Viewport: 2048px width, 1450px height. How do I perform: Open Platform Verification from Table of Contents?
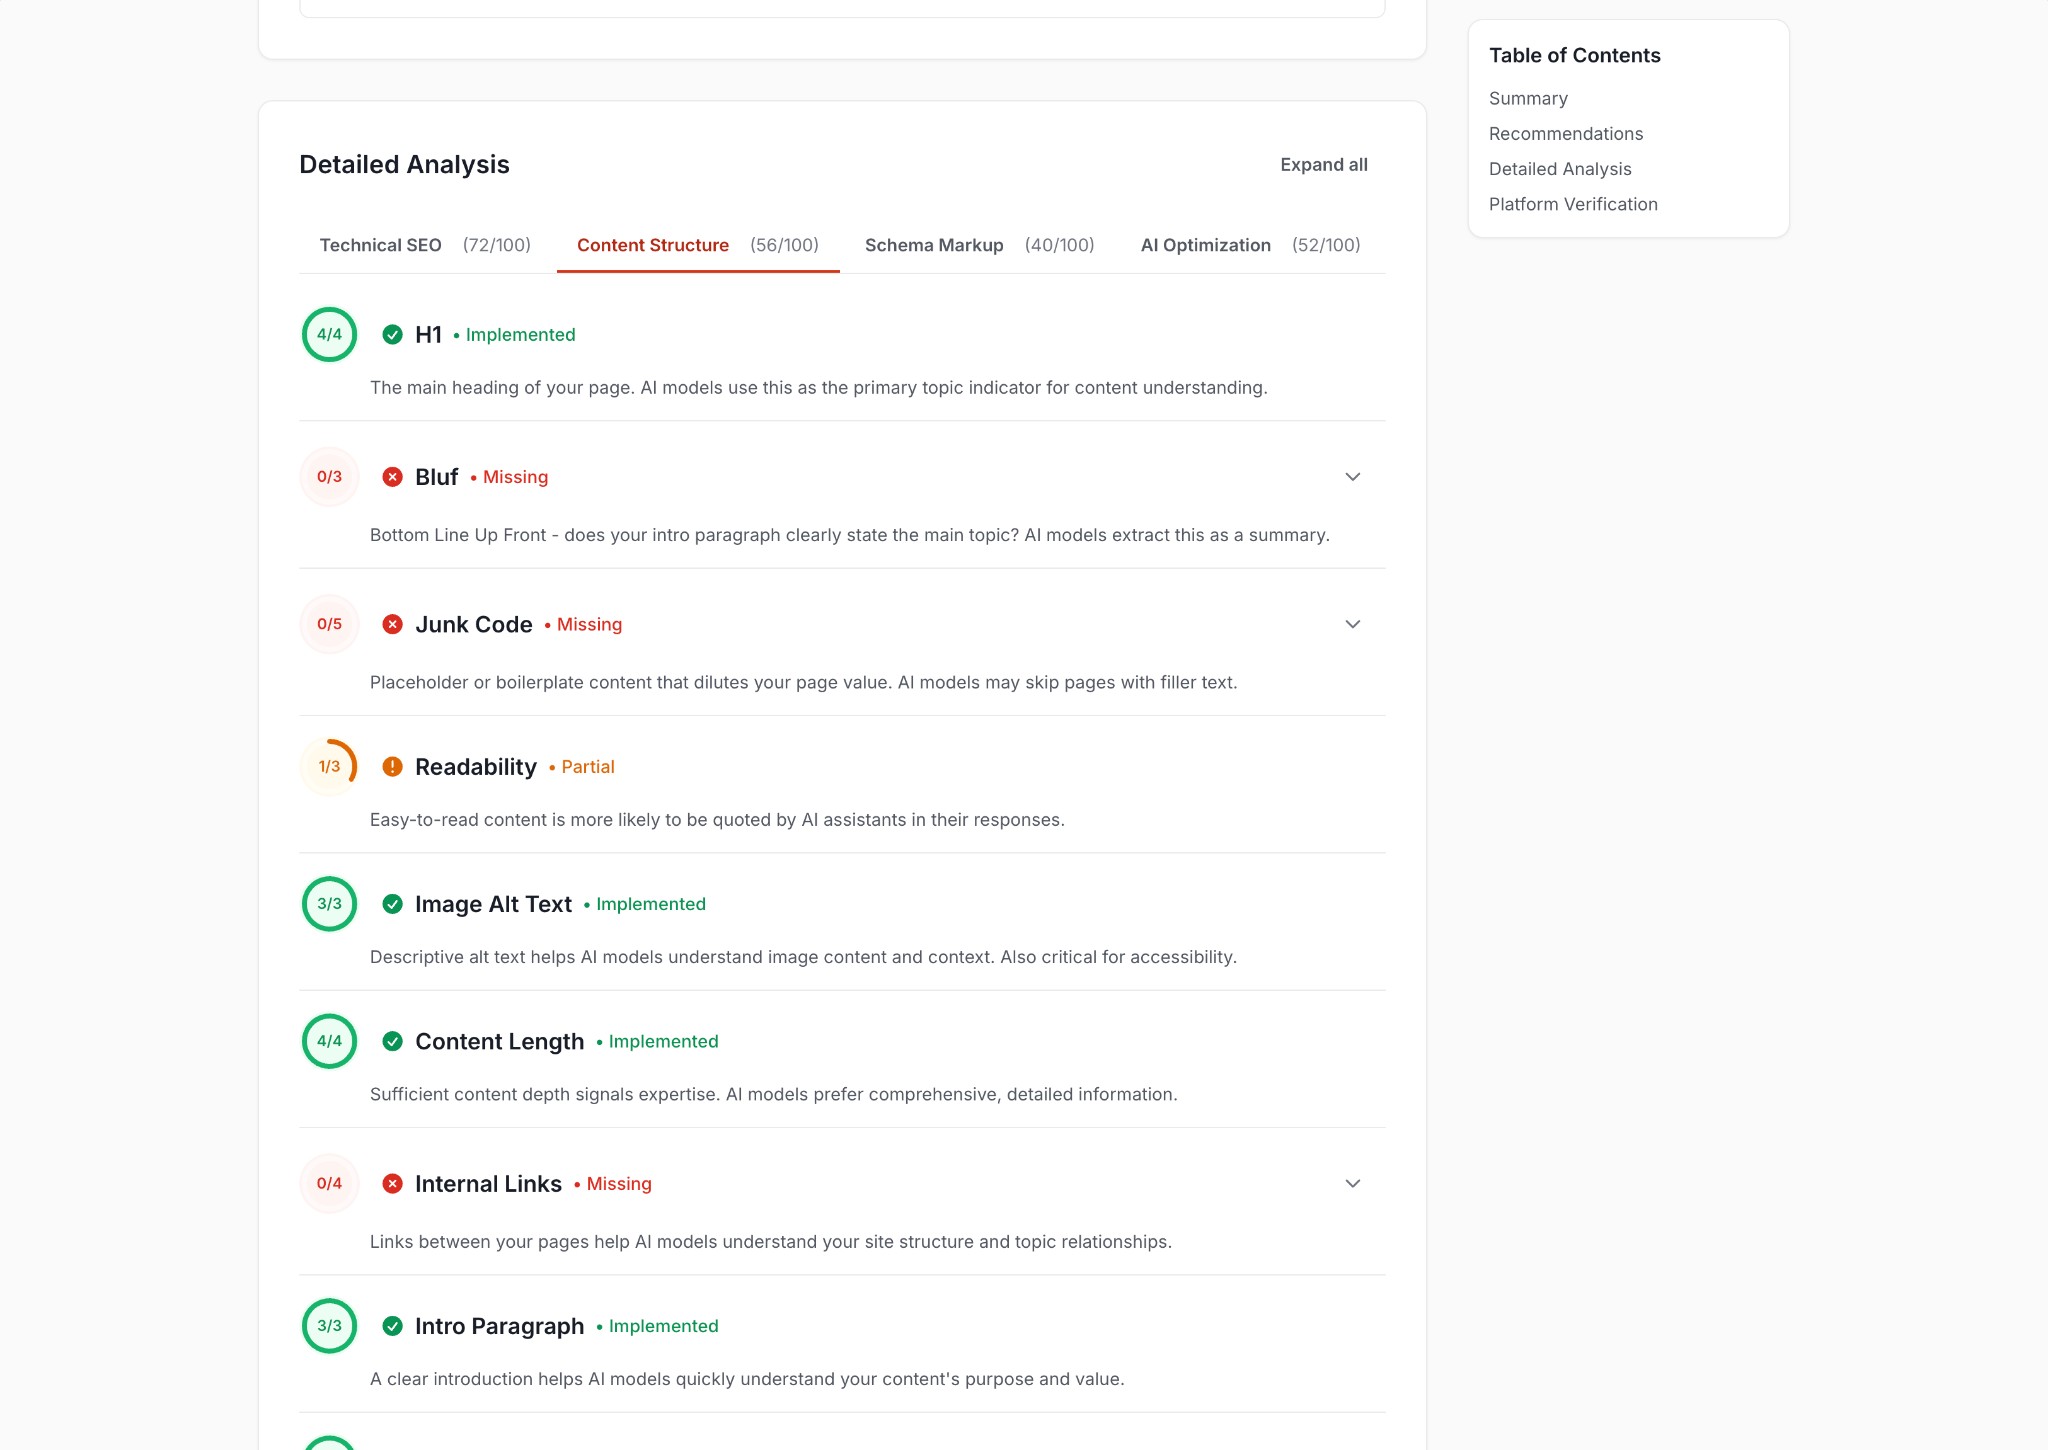pos(1573,203)
